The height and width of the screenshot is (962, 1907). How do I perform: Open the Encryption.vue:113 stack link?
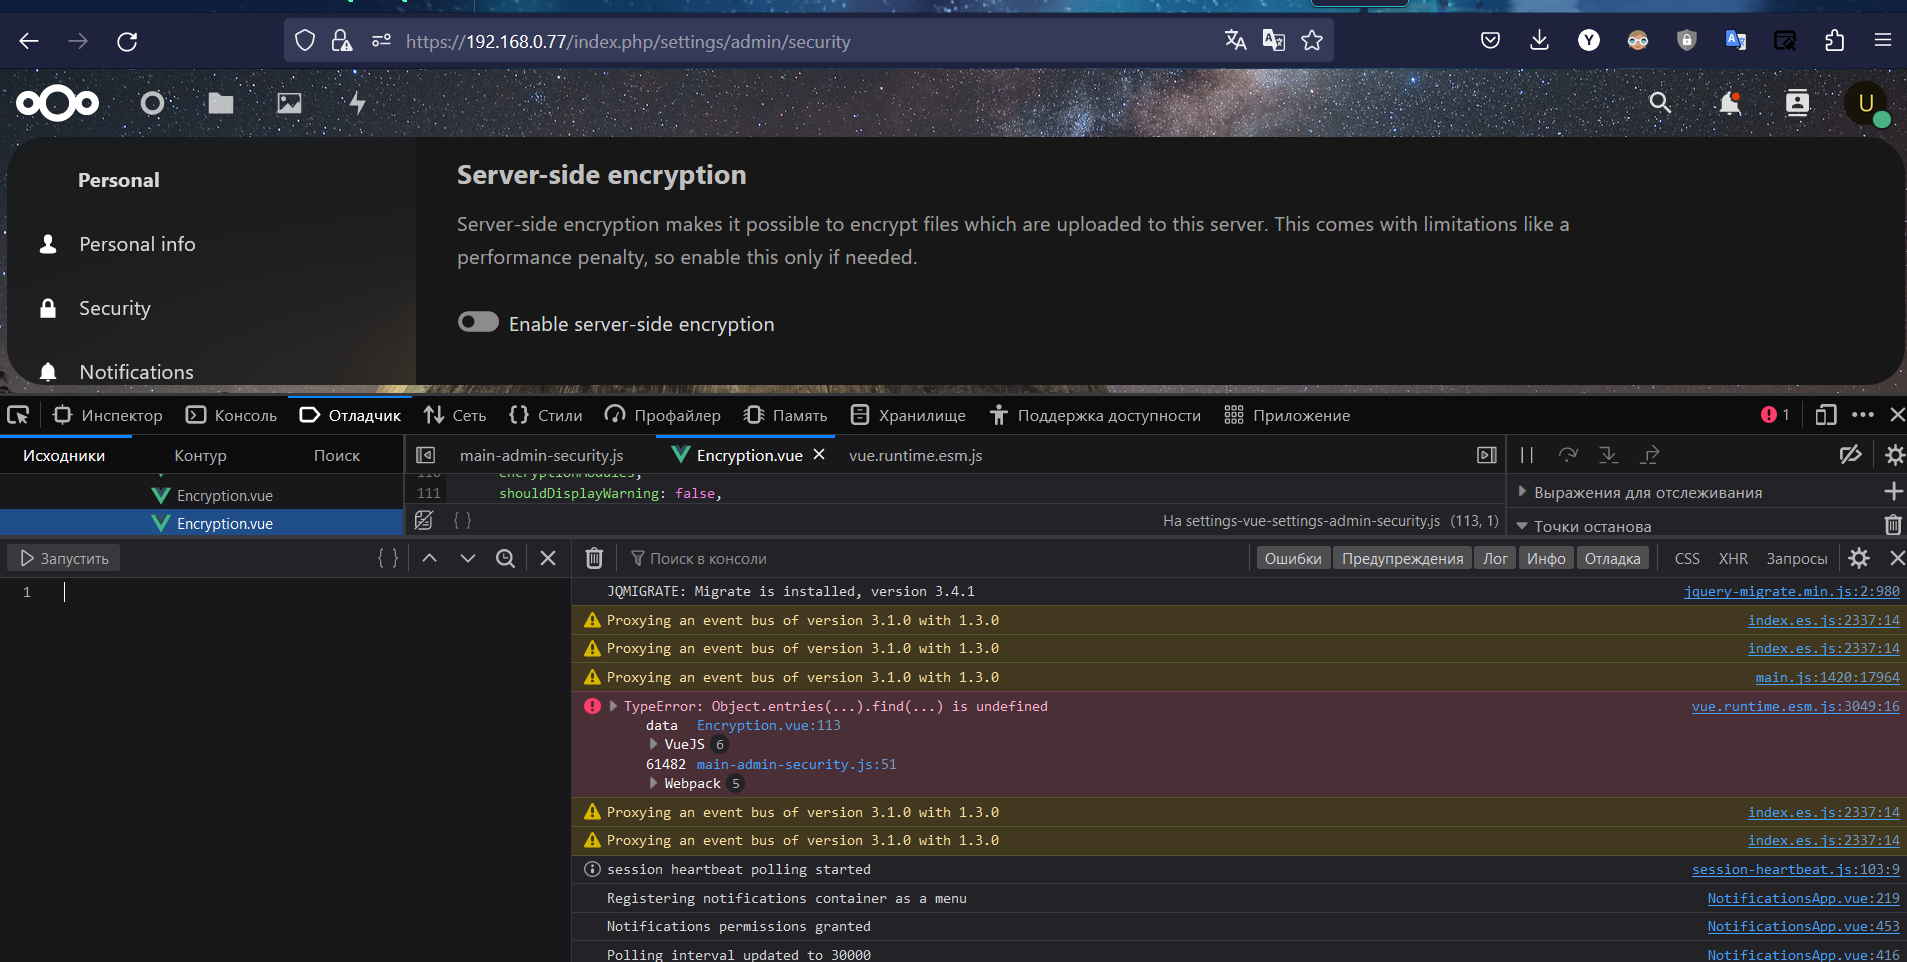coord(768,725)
